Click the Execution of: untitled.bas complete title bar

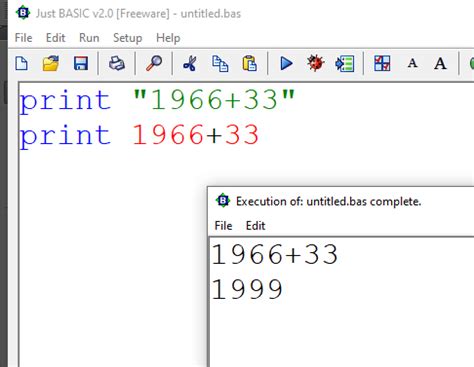point(340,201)
